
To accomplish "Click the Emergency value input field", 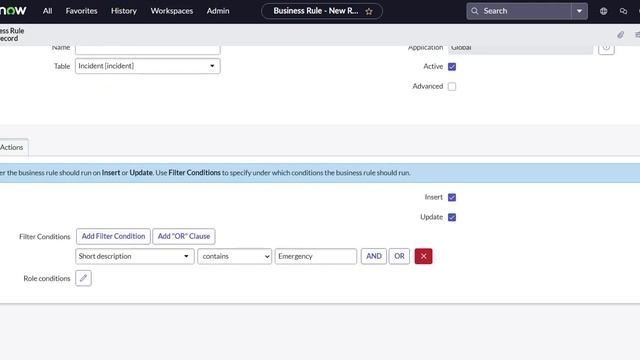I will click(x=316, y=256).
